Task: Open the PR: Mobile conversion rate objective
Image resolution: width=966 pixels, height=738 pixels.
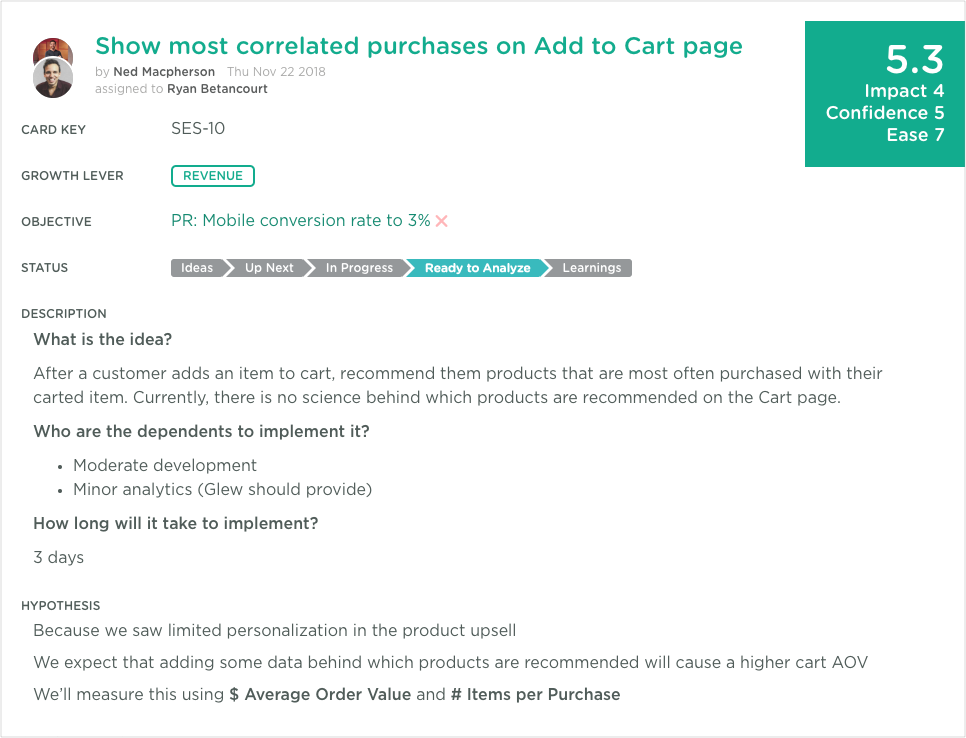Action: point(301,221)
